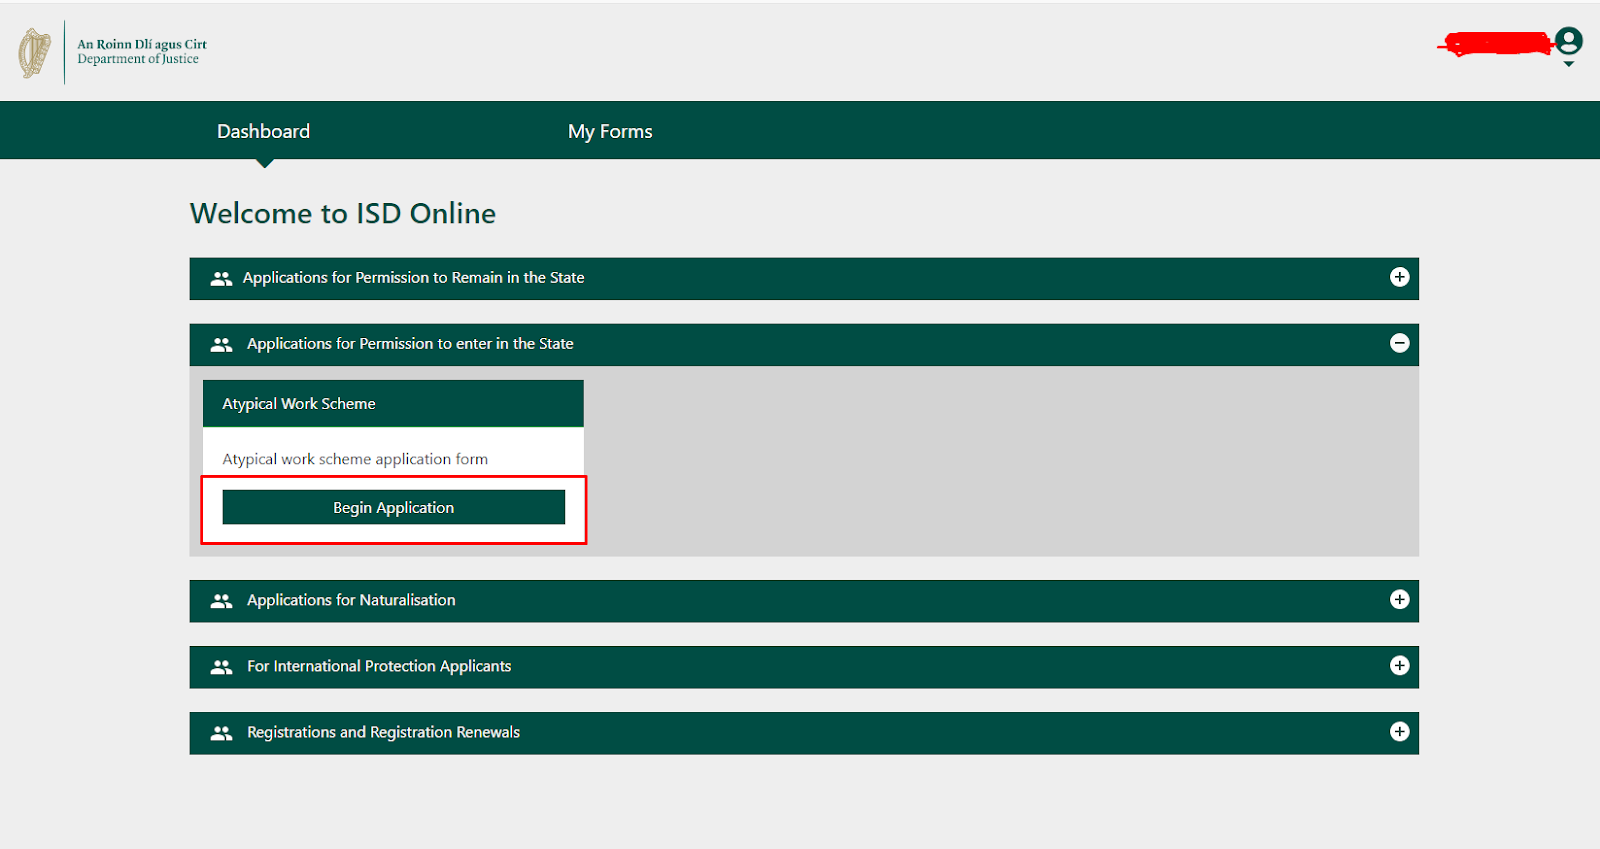Open the user account profile icon
1600x849 pixels.
click(1569, 41)
